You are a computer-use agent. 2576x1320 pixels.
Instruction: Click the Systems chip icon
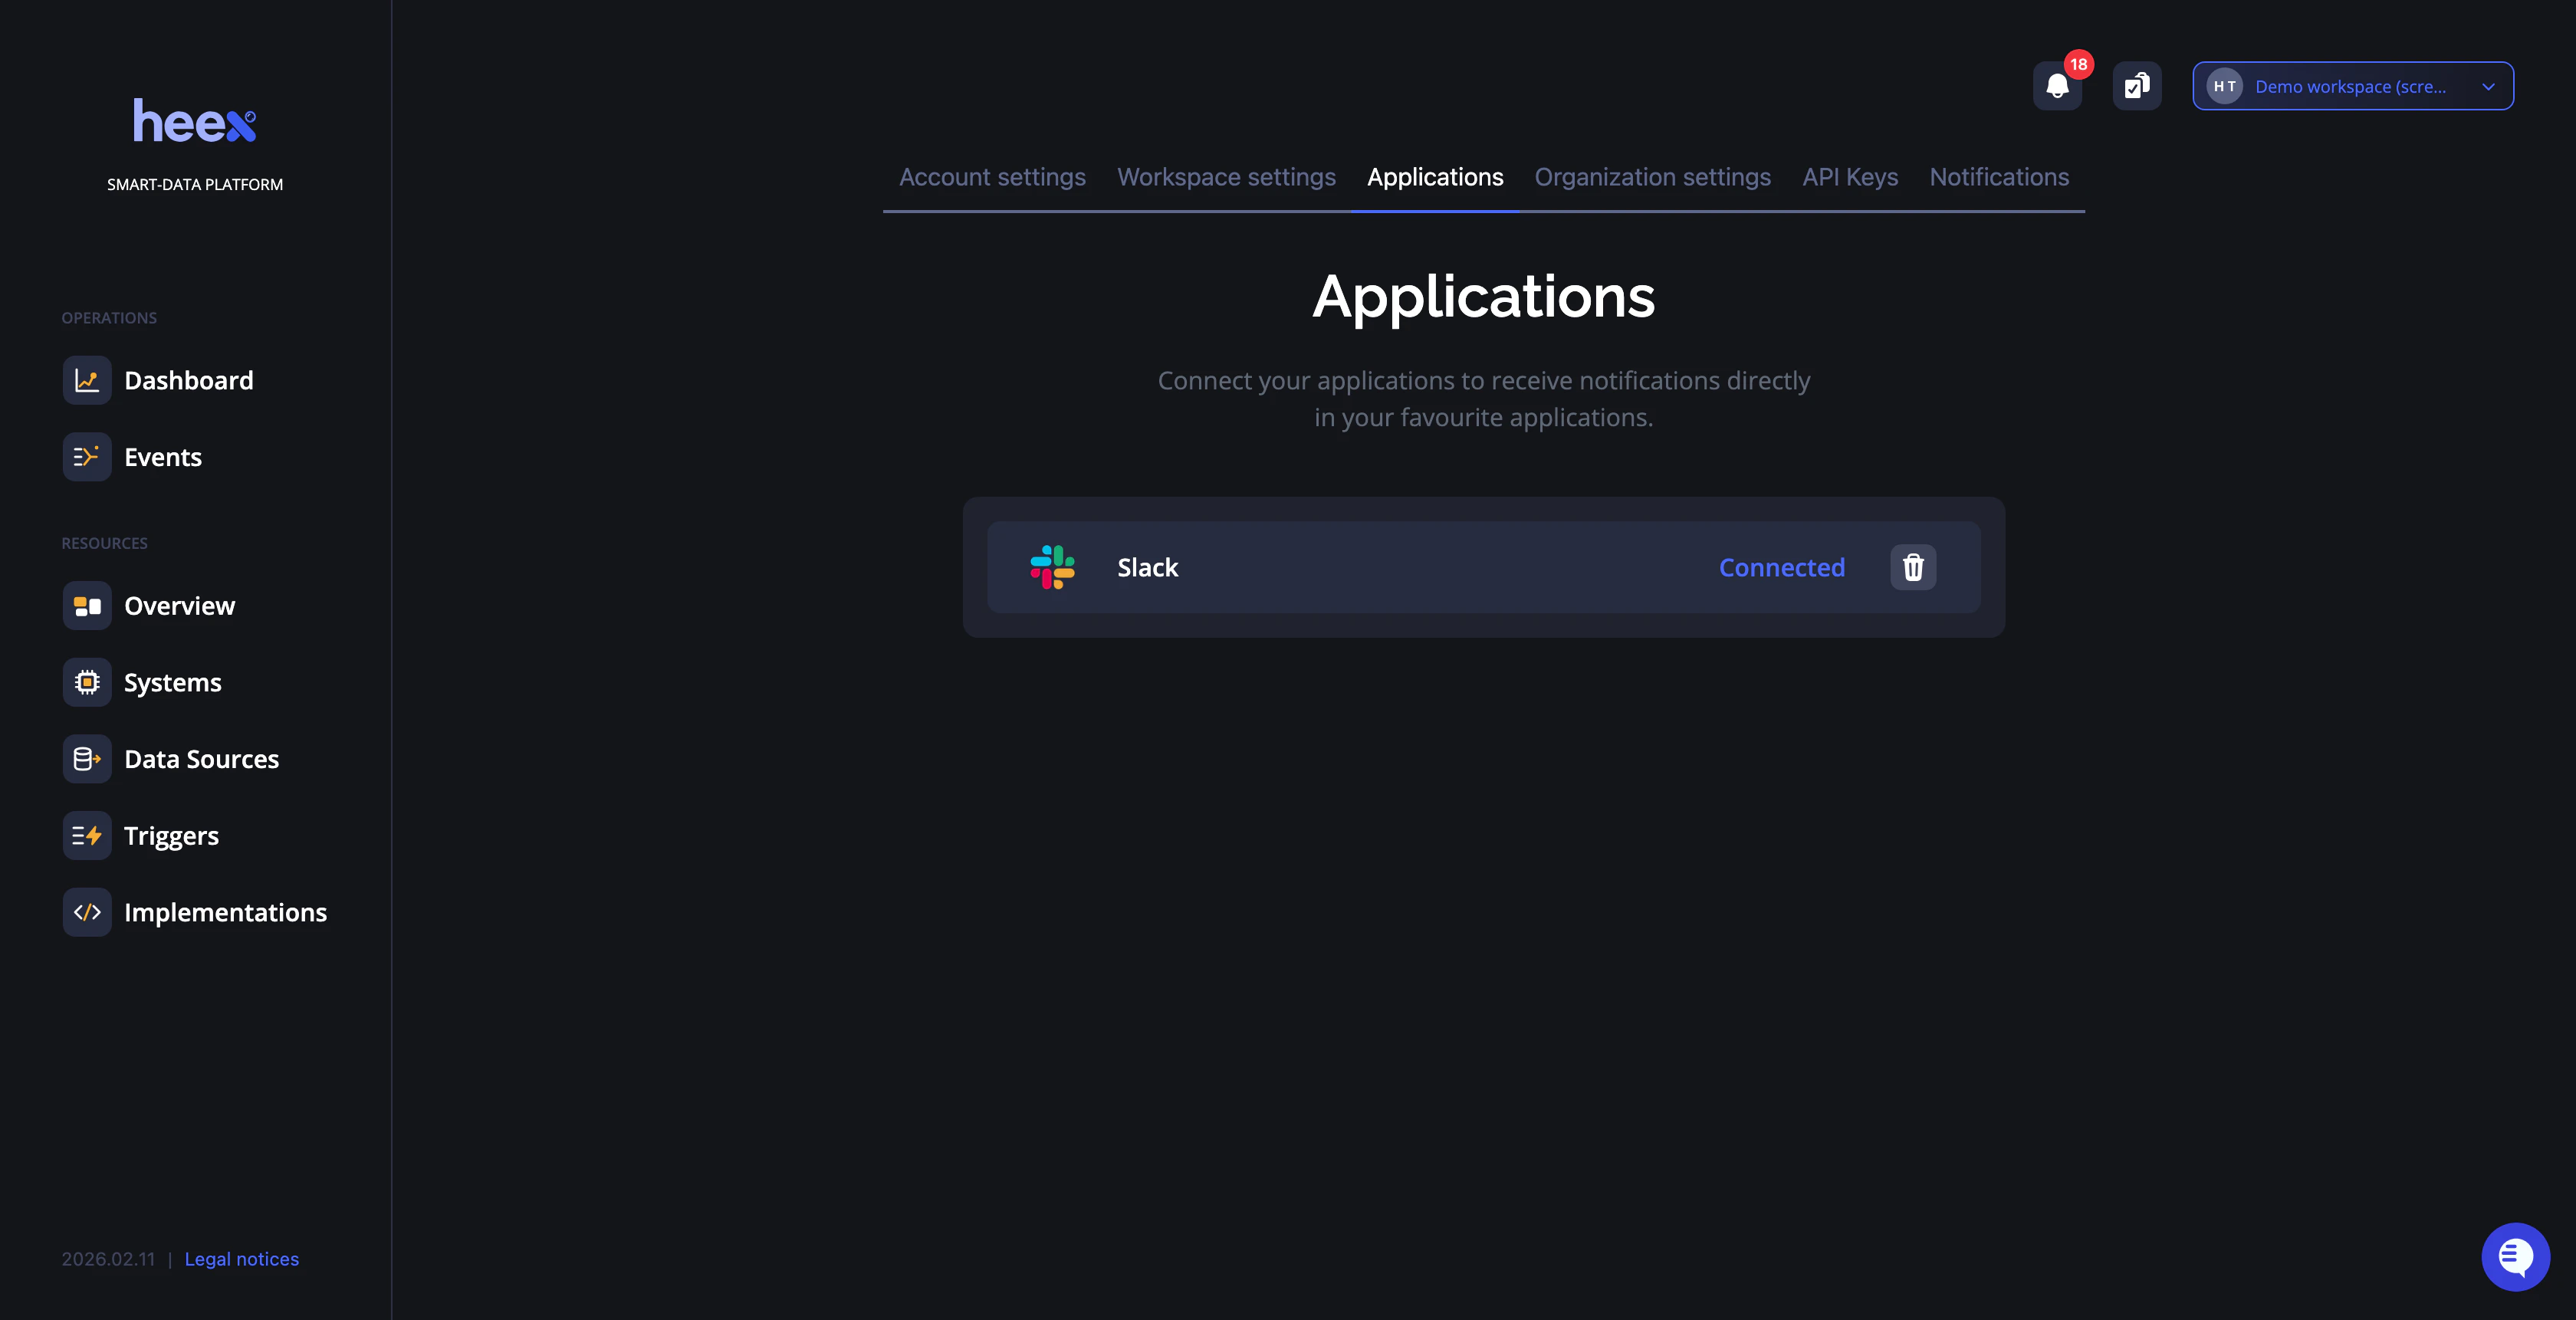pyautogui.click(x=87, y=682)
